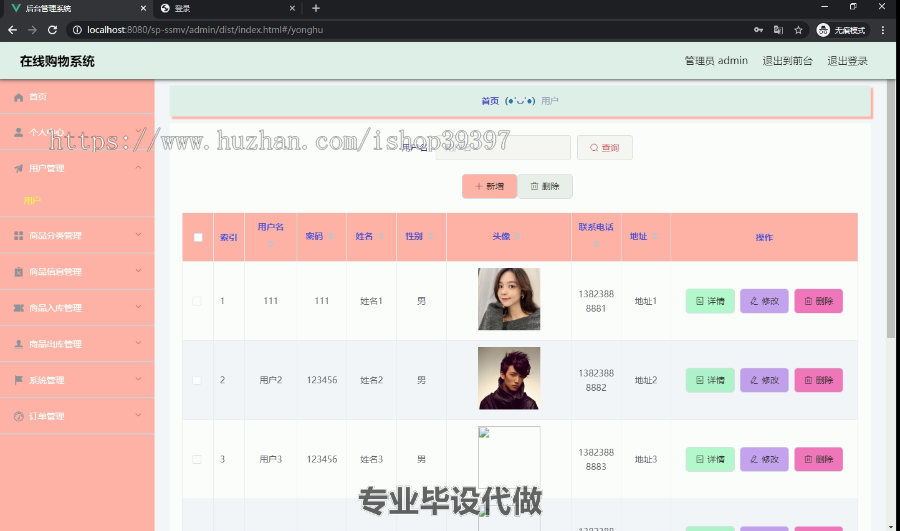Sort table by 用户名 column arrows
Viewport: 900px width, 531px height.
[x=270, y=243]
